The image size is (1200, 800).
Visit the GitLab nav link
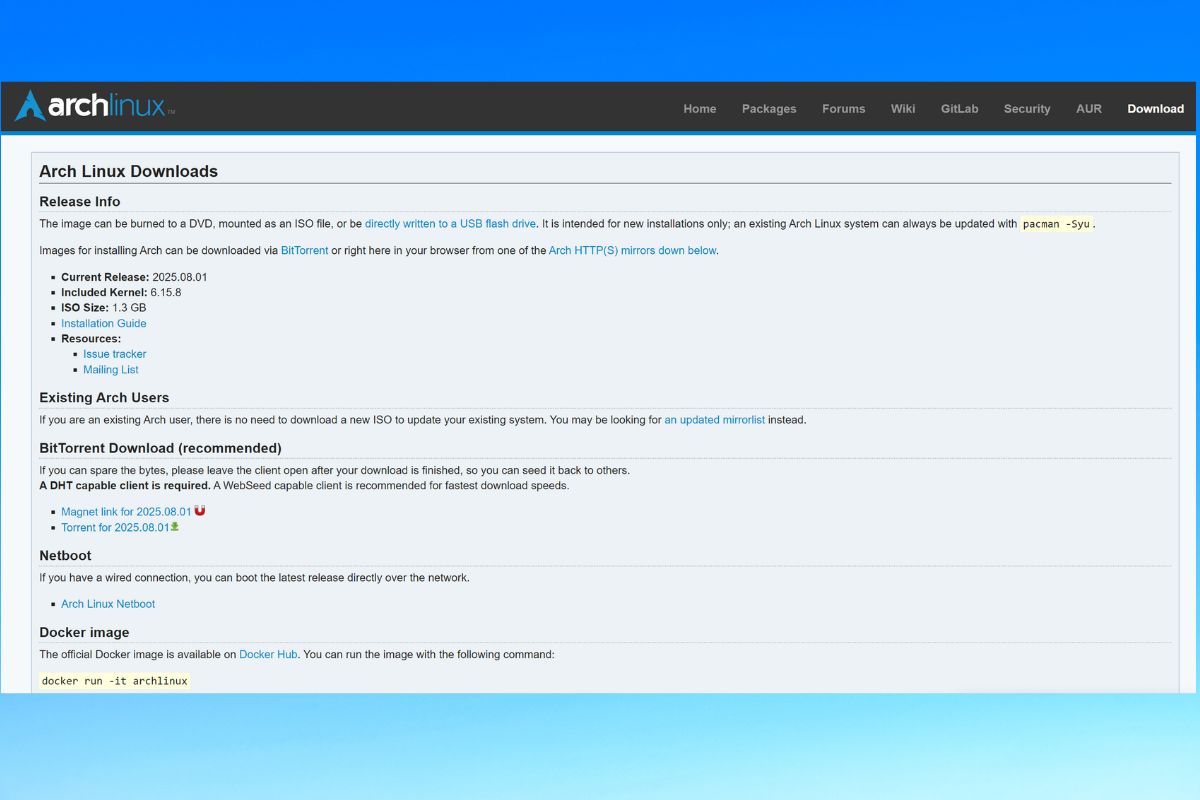[x=960, y=109]
